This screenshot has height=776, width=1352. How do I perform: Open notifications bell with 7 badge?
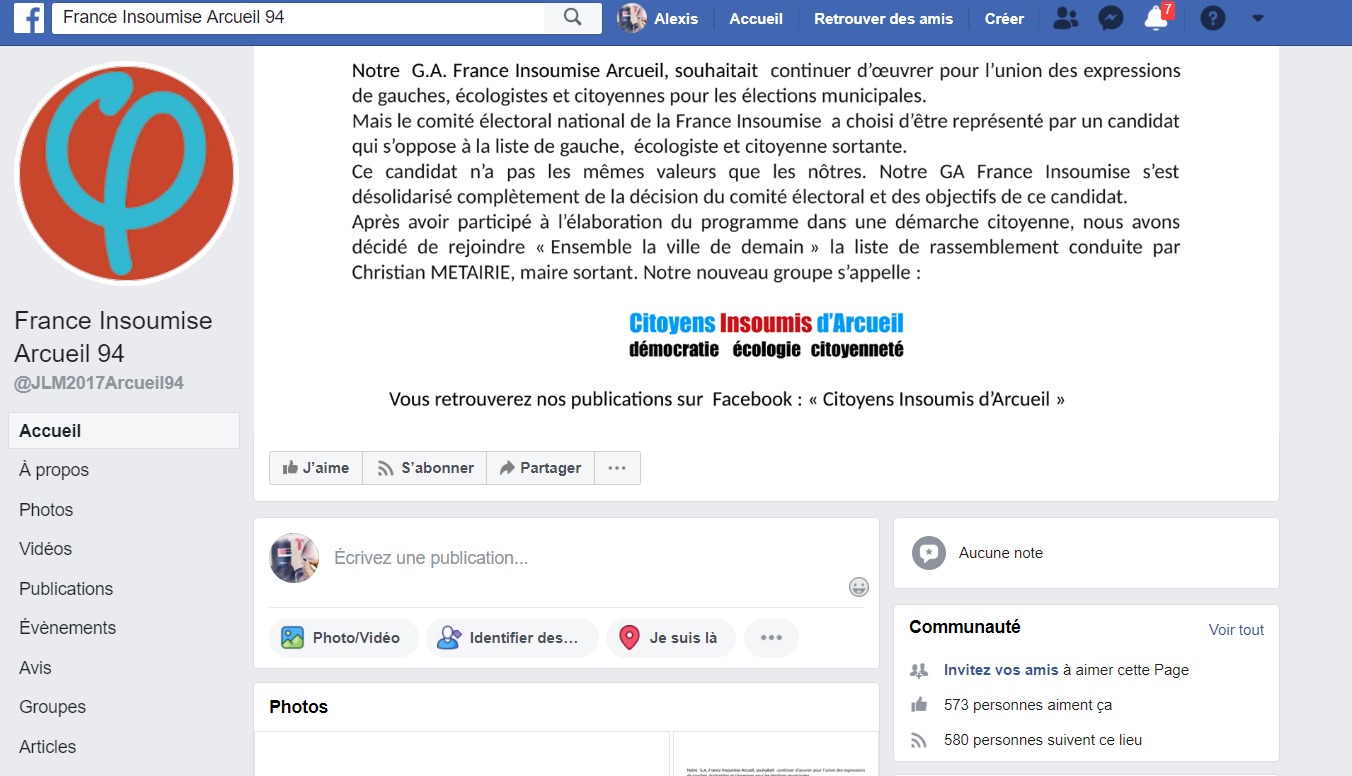1157,18
